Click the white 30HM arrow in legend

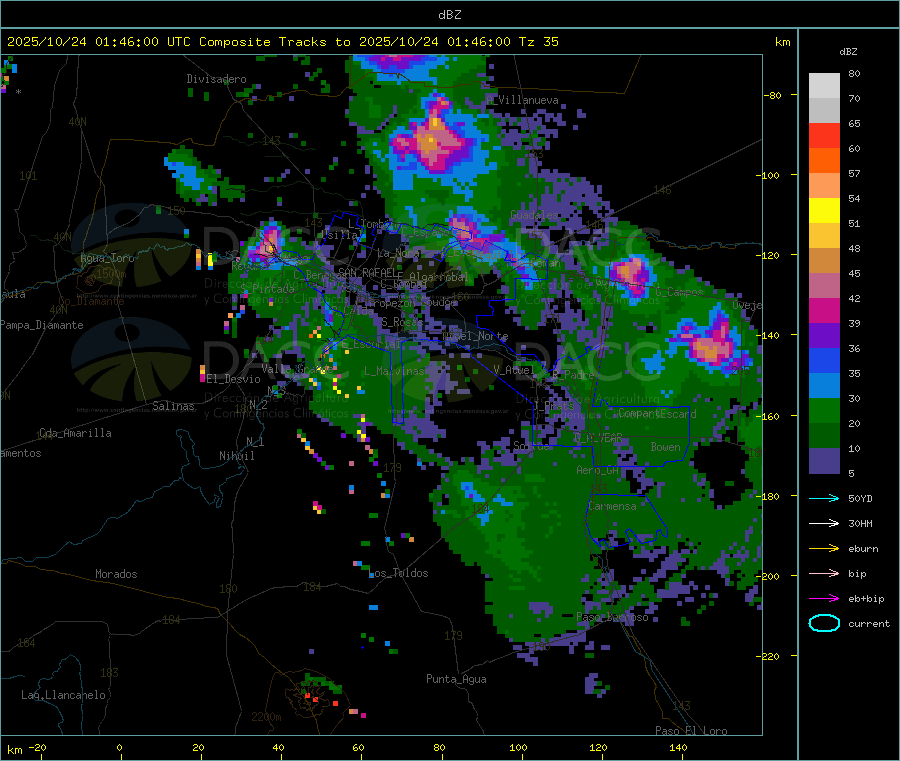tap(824, 523)
